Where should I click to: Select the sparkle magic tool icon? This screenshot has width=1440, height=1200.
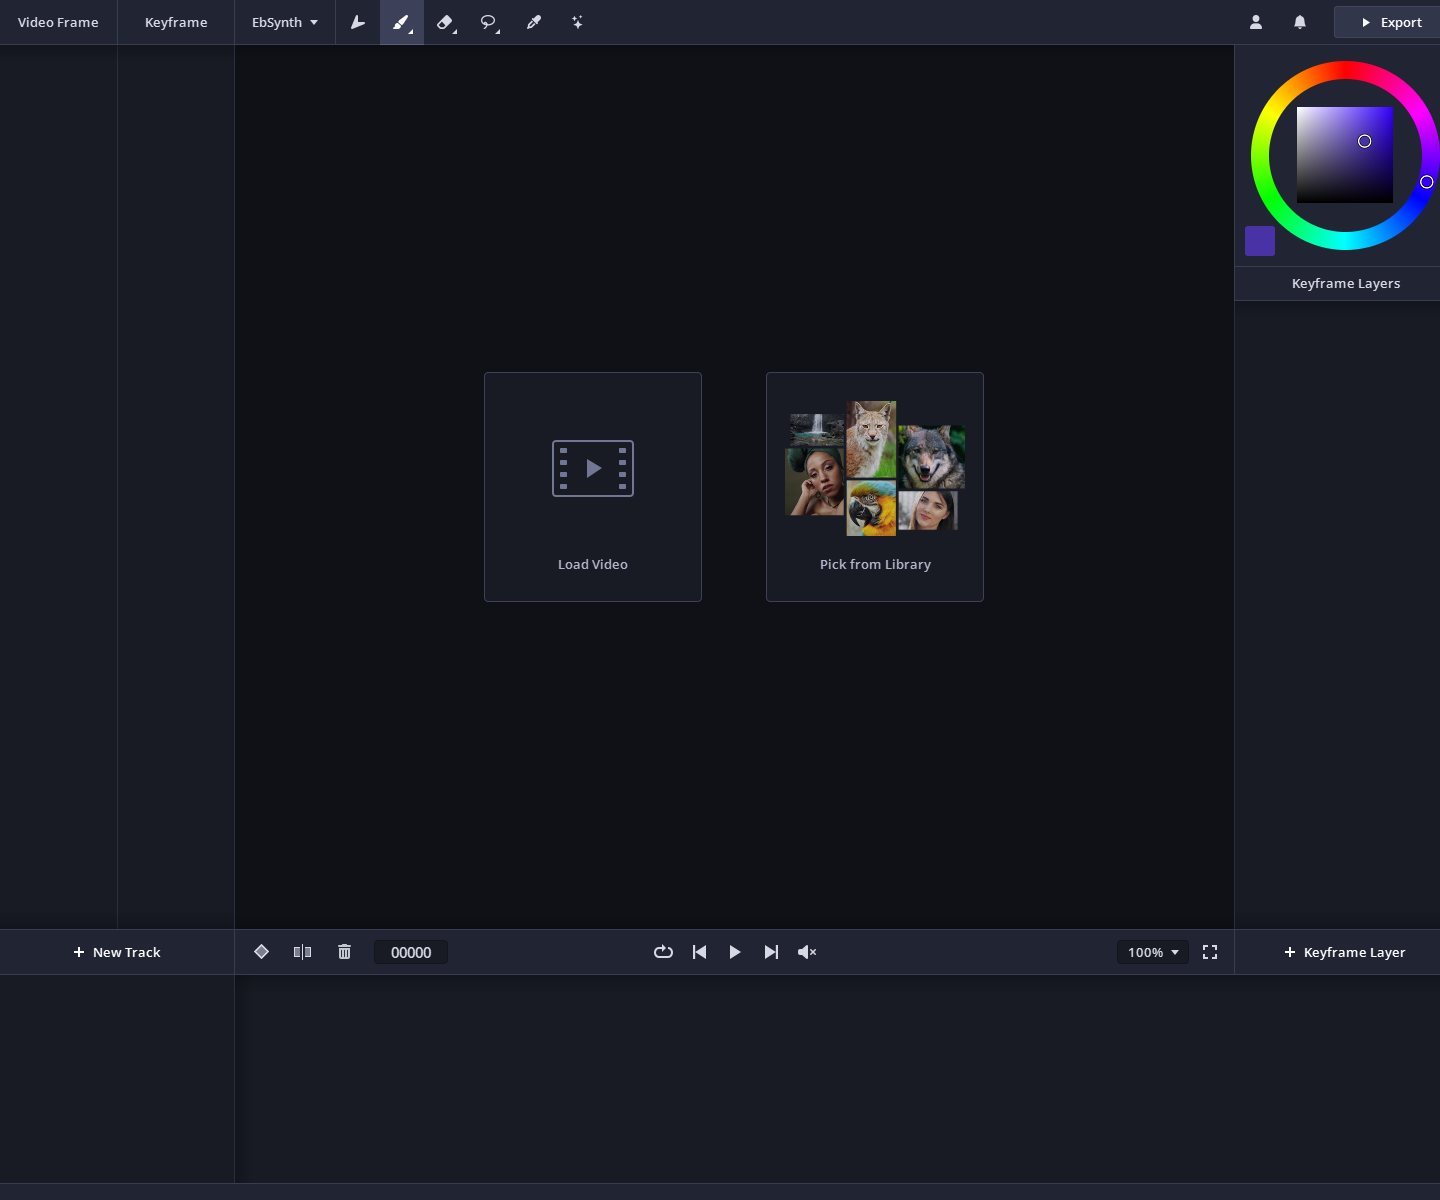click(x=577, y=22)
